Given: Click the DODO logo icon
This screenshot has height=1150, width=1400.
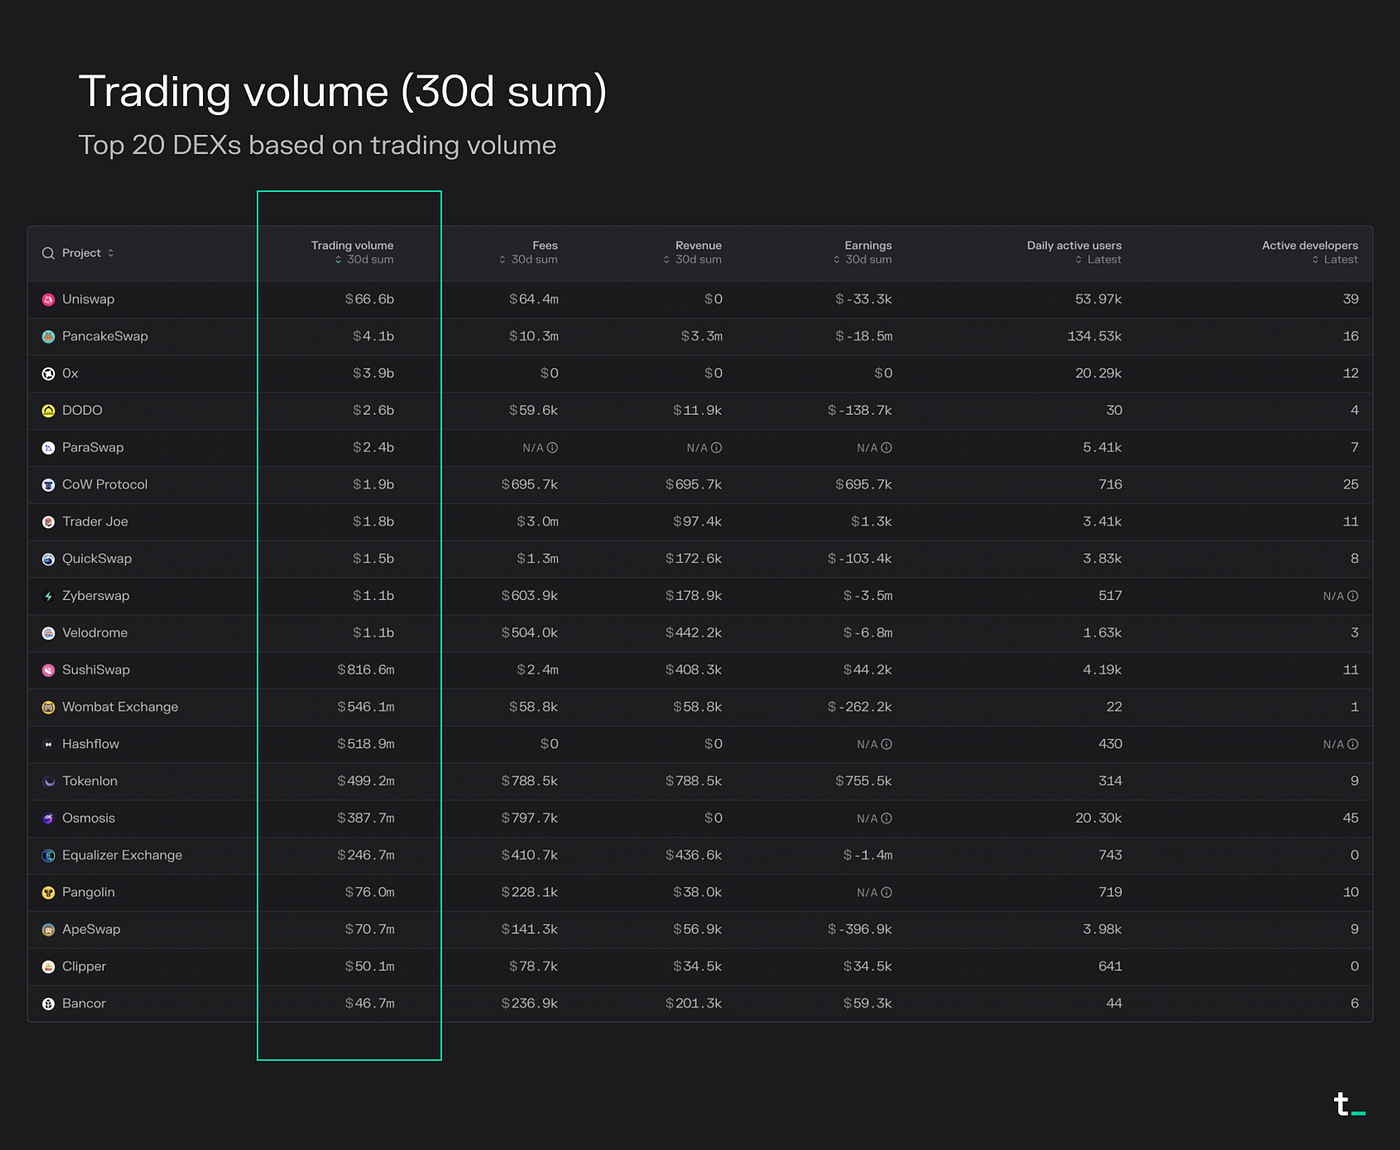Looking at the screenshot, I should click(x=48, y=411).
